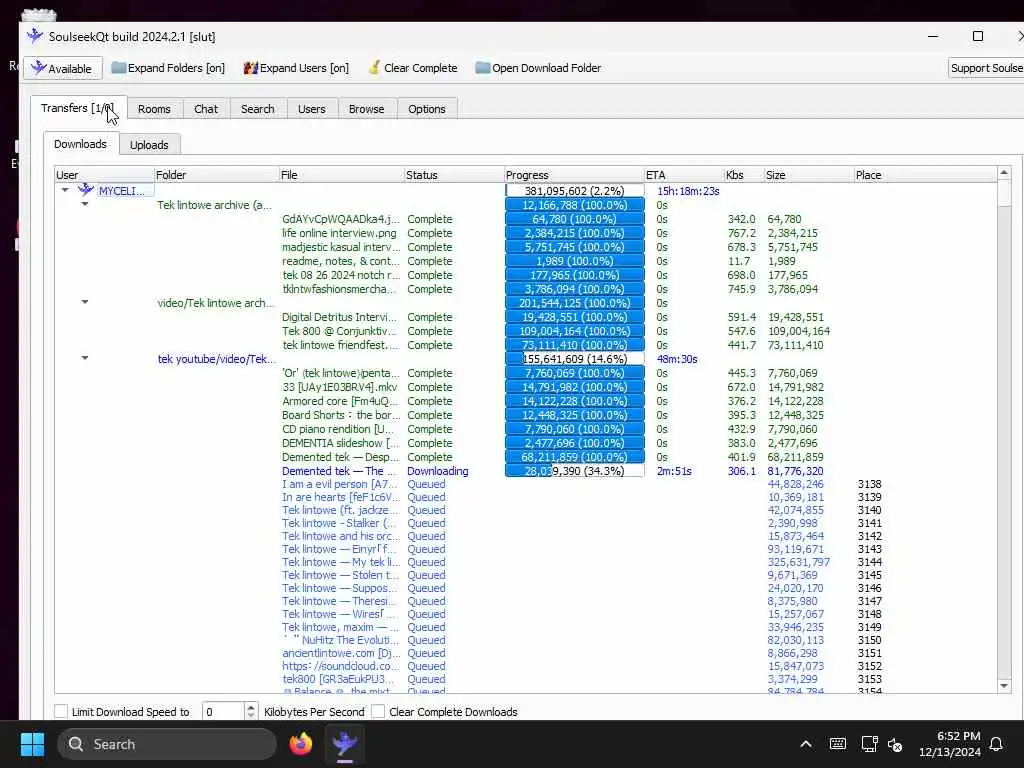Viewport: 1024px width, 768px height.
Task: Toggle Expand Folders [on] button
Action: click(x=168, y=68)
